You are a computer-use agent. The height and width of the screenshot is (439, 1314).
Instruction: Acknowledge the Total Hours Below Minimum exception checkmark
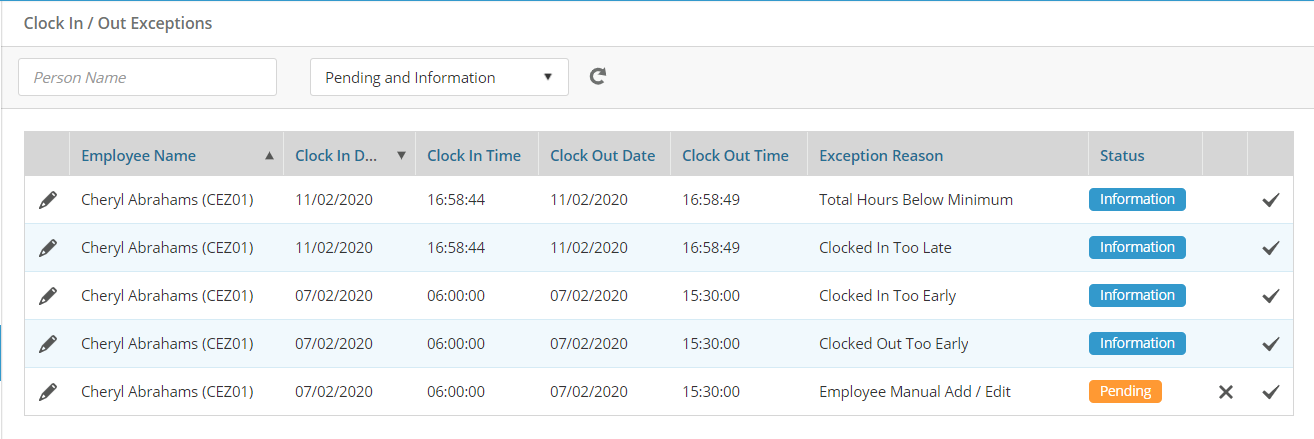1270,200
